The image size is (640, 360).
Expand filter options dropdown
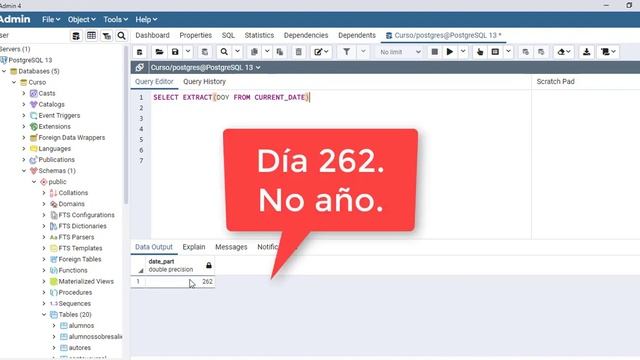(363, 52)
